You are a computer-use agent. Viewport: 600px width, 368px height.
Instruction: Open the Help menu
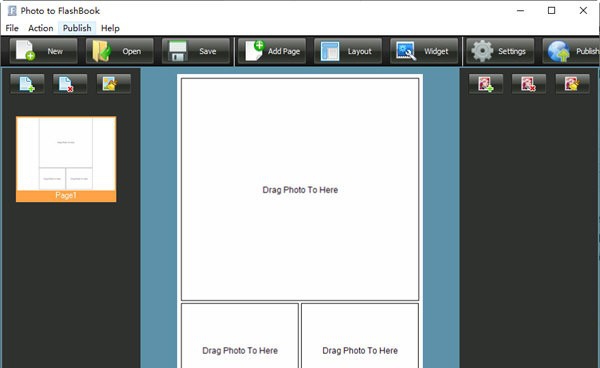[x=110, y=28]
